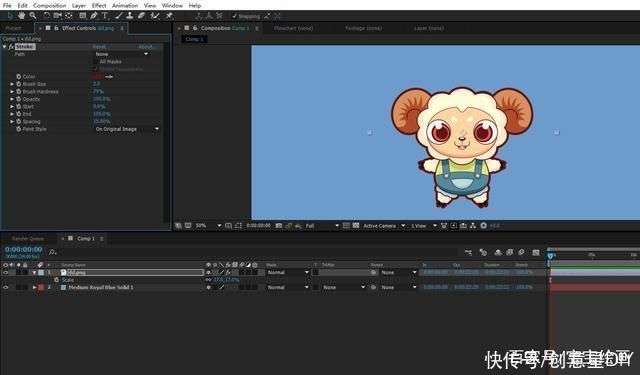Toggle the Color property stopwatch

point(18,77)
